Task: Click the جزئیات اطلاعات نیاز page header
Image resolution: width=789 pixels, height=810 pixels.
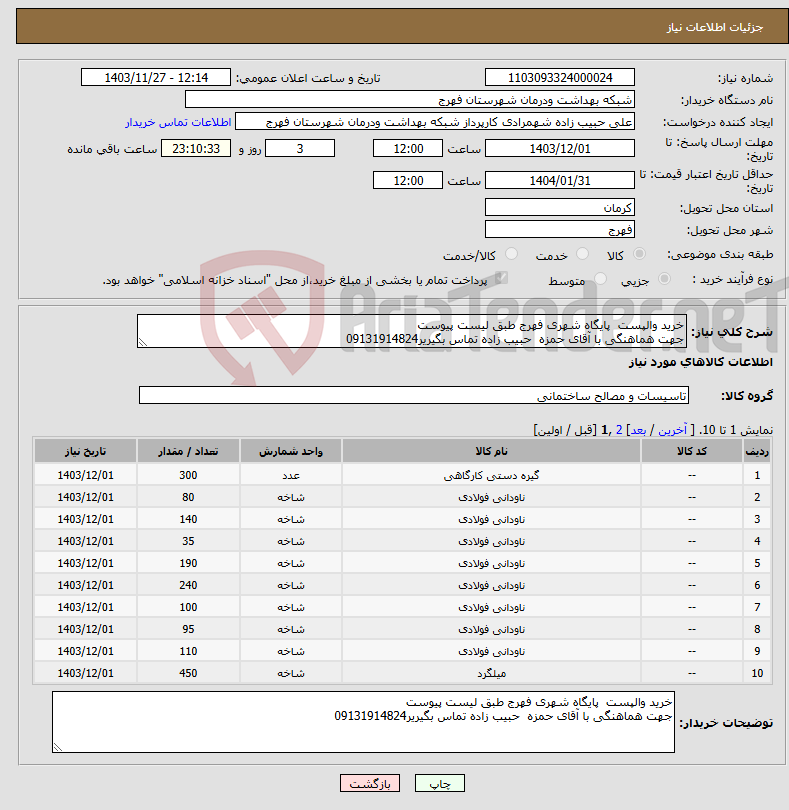Action: tap(714, 27)
